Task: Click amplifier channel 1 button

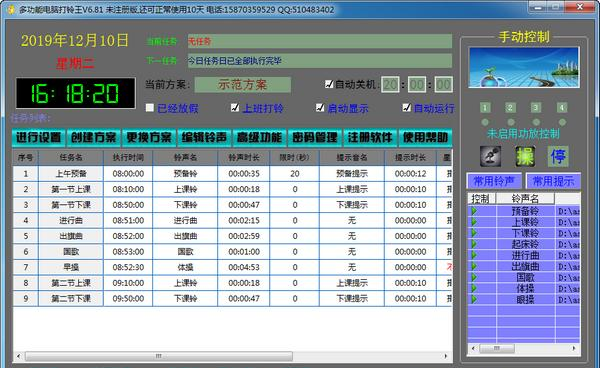Action: [x=485, y=107]
